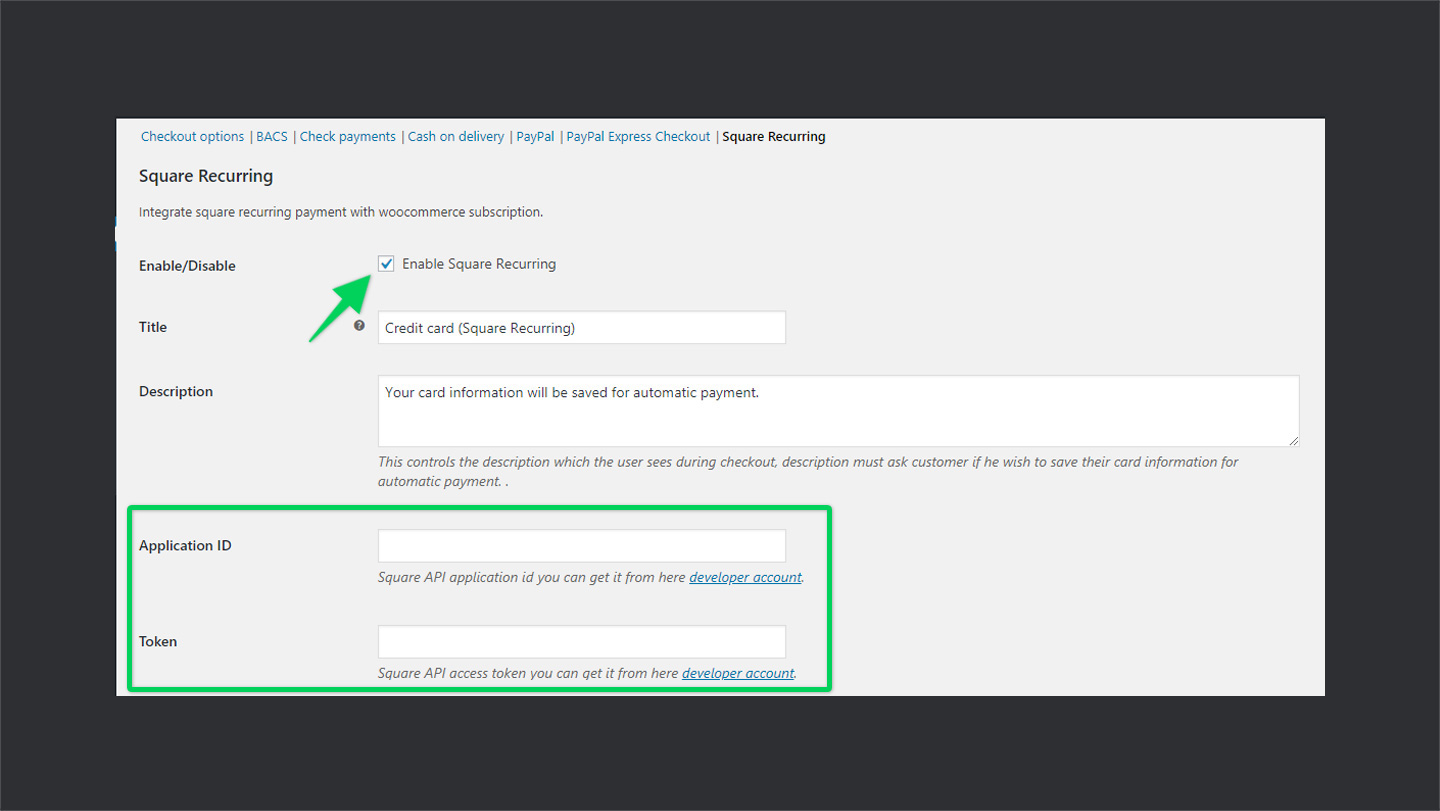Open the Check payments tab
This screenshot has width=1440, height=811.
(x=348, y=137)
